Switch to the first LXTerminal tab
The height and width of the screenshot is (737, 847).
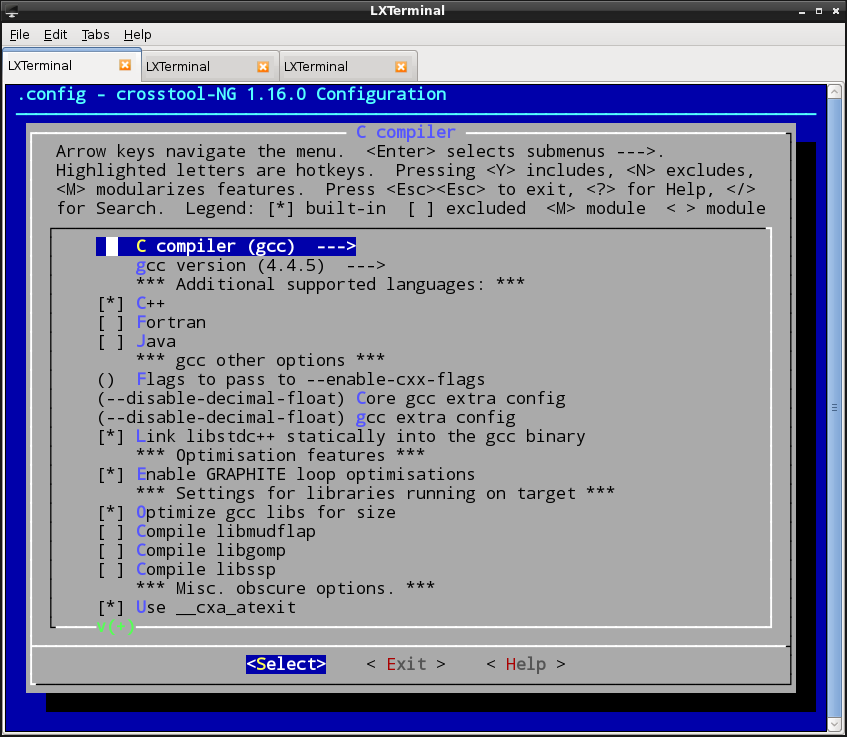(72, 65)
